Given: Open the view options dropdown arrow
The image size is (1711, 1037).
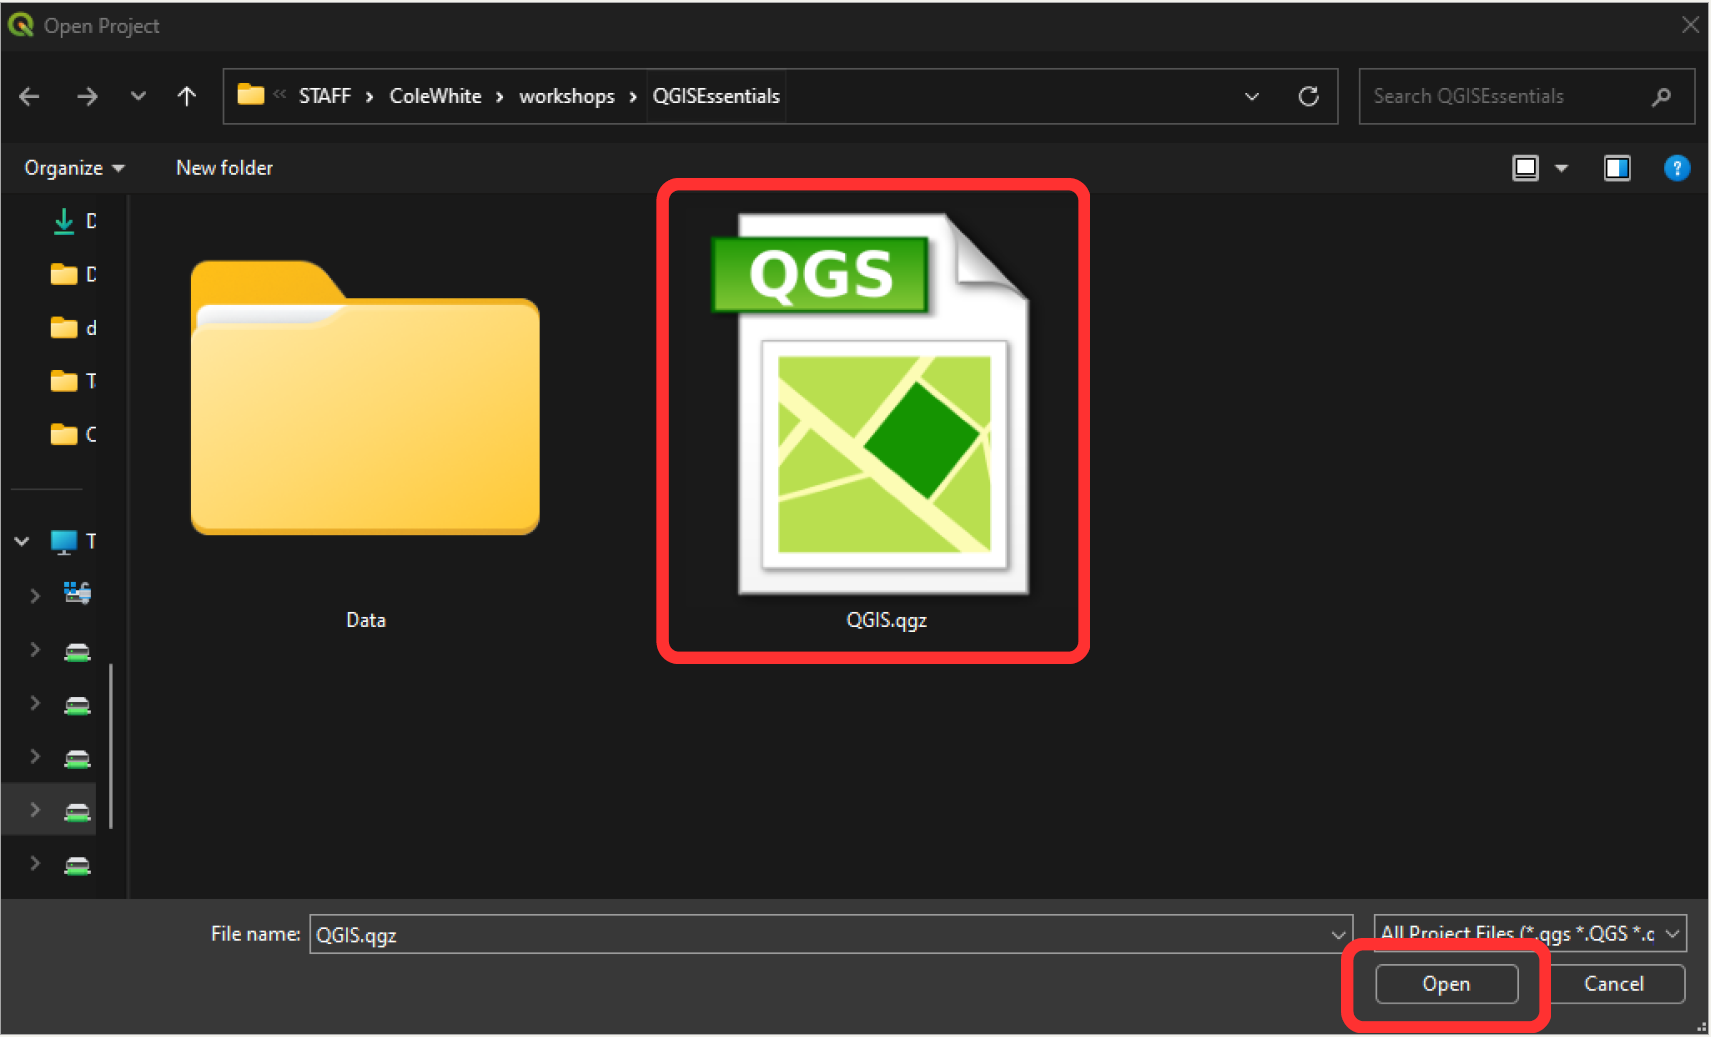Looking at the screenshot, I should coord(1561,169).
